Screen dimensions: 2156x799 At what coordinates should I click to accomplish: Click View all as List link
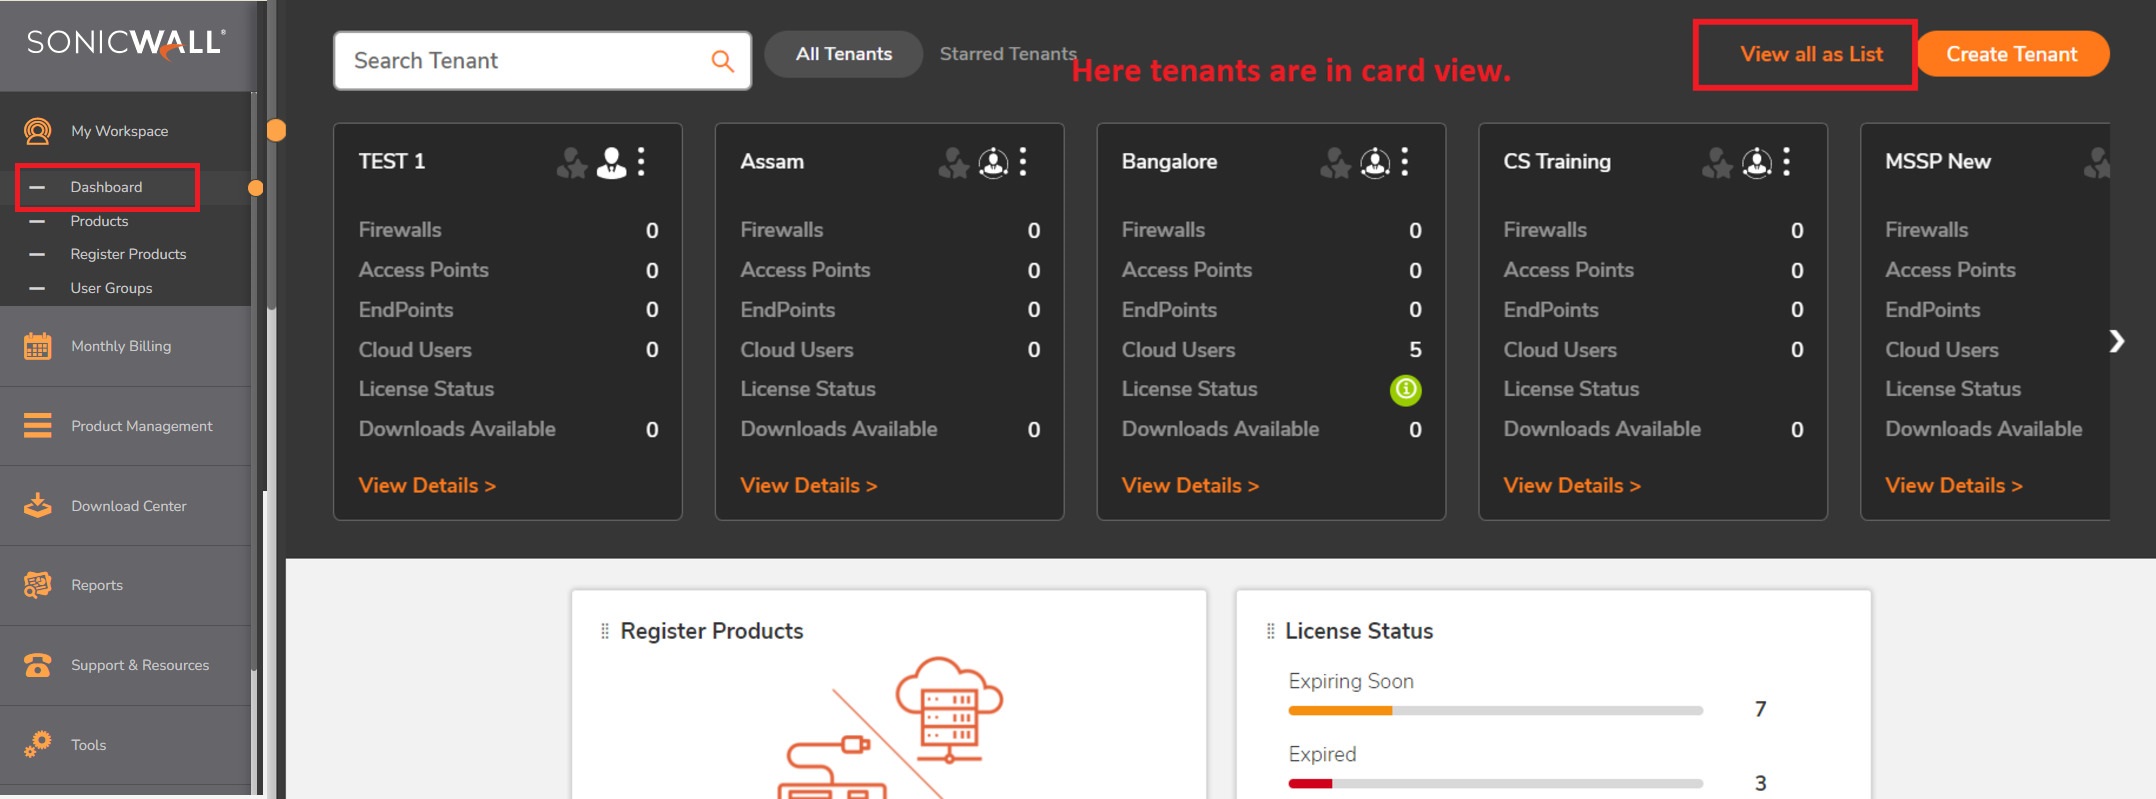pyautogui.click(x=1811, y=54)
